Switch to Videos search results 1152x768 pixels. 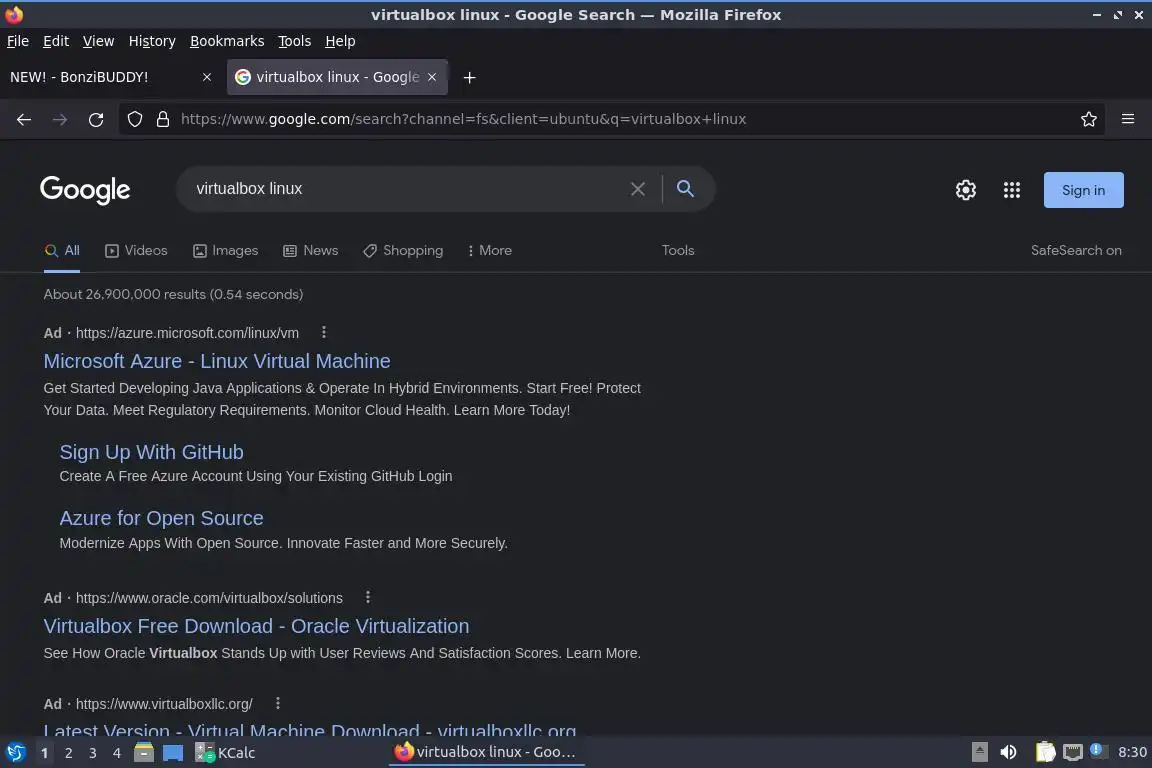pyautogui.click(x=137, y=251)
